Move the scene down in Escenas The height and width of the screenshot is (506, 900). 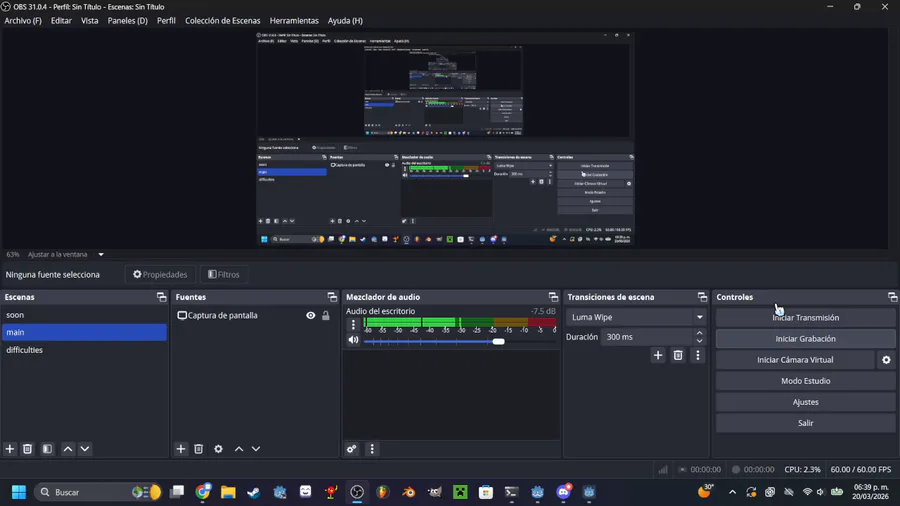(x=85, y=449)
